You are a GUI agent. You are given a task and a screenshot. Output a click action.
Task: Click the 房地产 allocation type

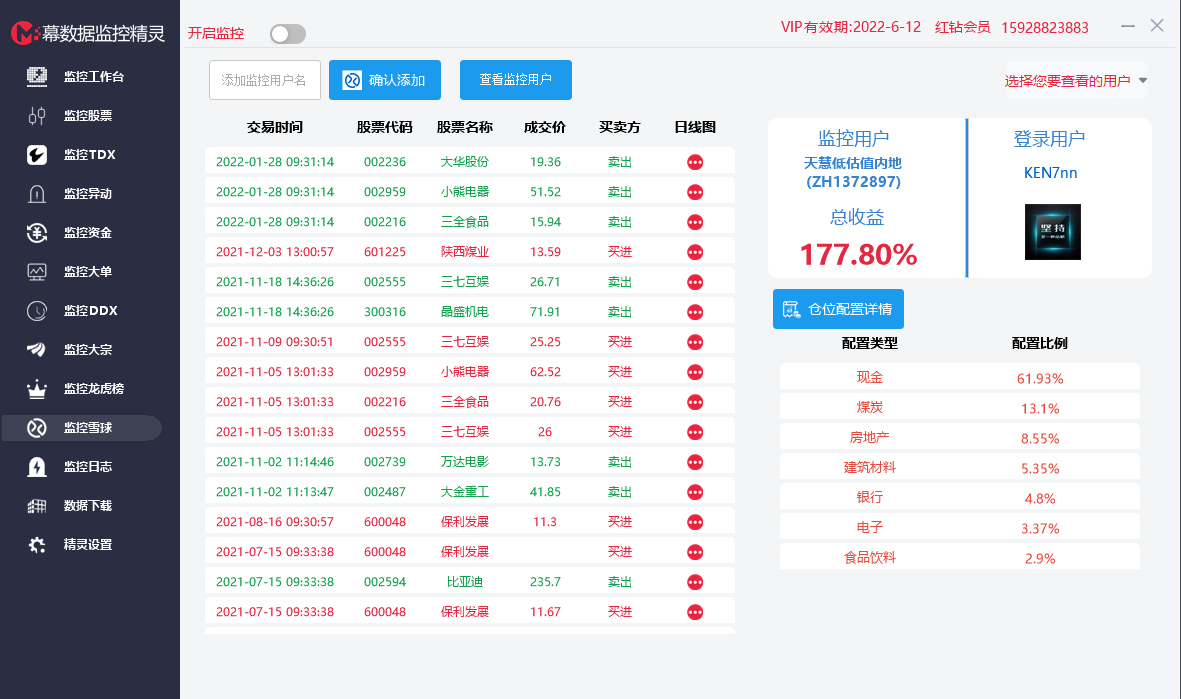pos(869,438)
